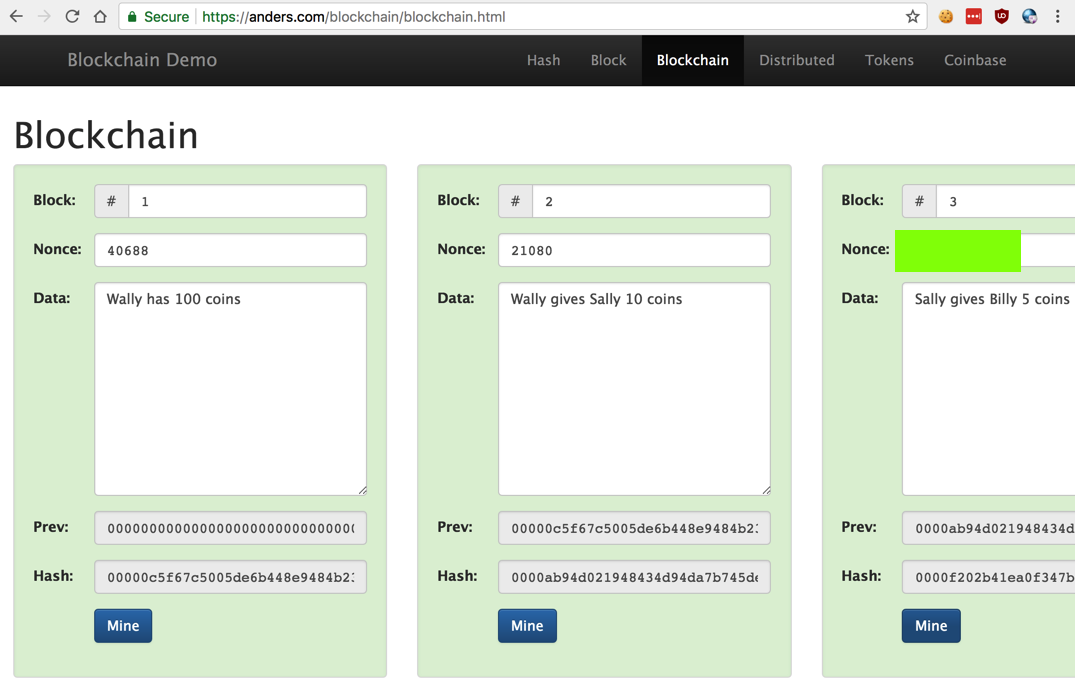Mine block 3

pyautogui.click(x=931, y=626)
